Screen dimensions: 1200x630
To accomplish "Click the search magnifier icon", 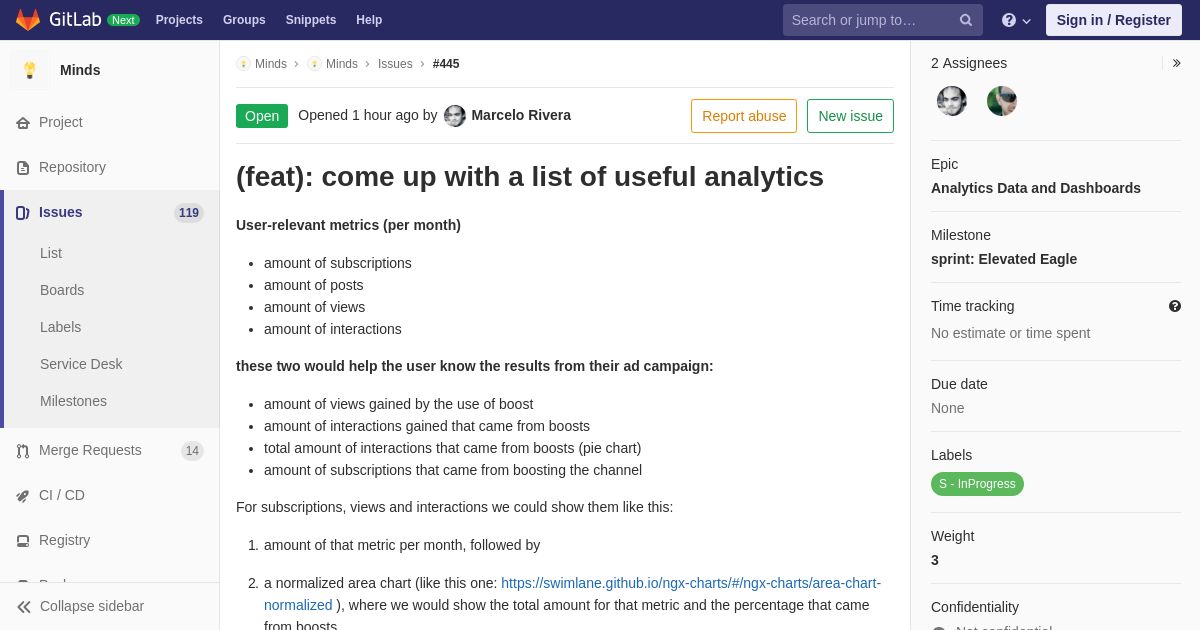I will tap(965, 20).
